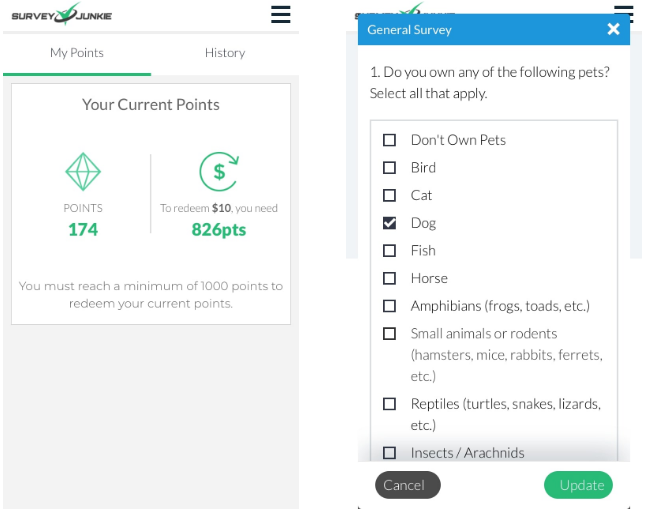Click the green diamond points icon

(83, 171)
